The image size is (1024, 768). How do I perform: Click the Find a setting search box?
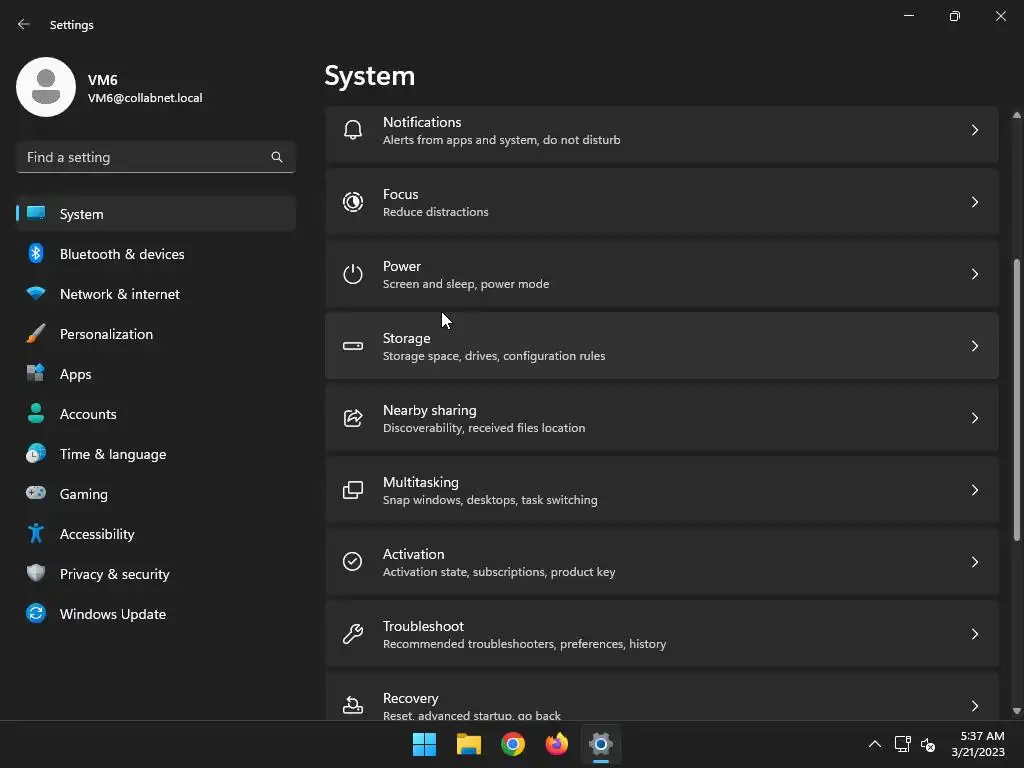[x=155, y=157]
